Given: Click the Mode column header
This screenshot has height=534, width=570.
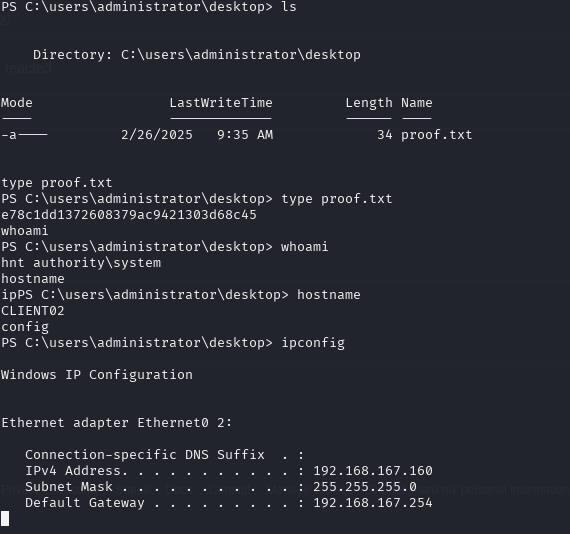Looking at the screenshot, I should 17,103.
